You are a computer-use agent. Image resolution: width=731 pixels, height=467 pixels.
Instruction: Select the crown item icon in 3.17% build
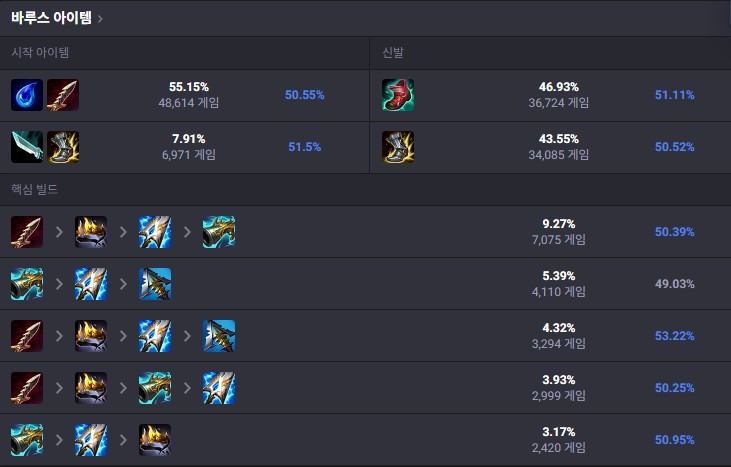coord(155,440)
